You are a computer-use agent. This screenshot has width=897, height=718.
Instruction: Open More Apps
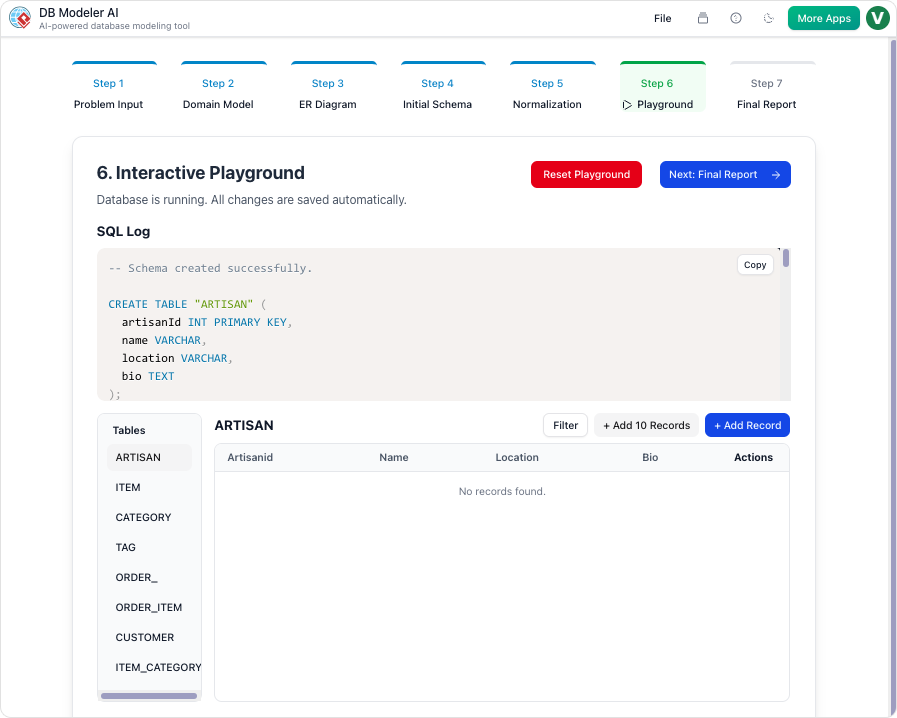[x=823, y=18]
